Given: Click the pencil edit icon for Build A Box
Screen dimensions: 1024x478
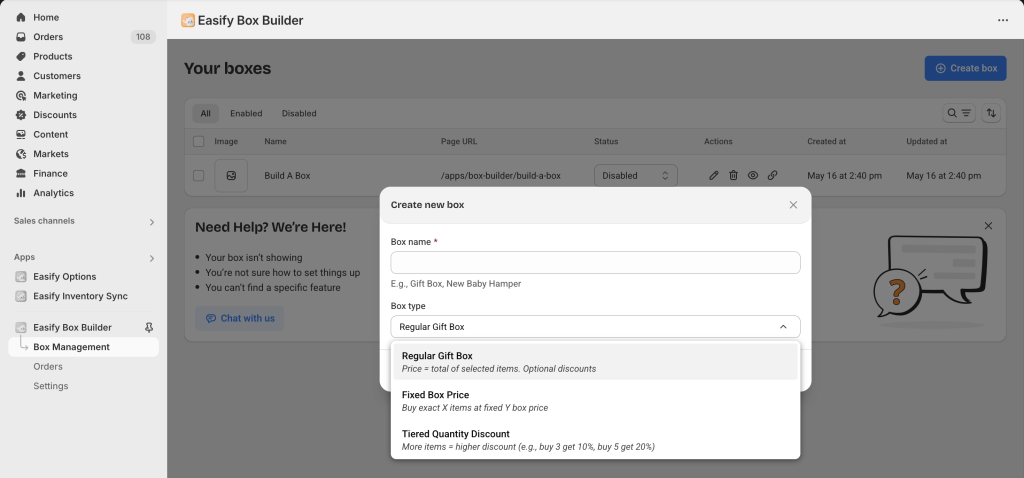Looking at the screenshot, I should 714,175.
